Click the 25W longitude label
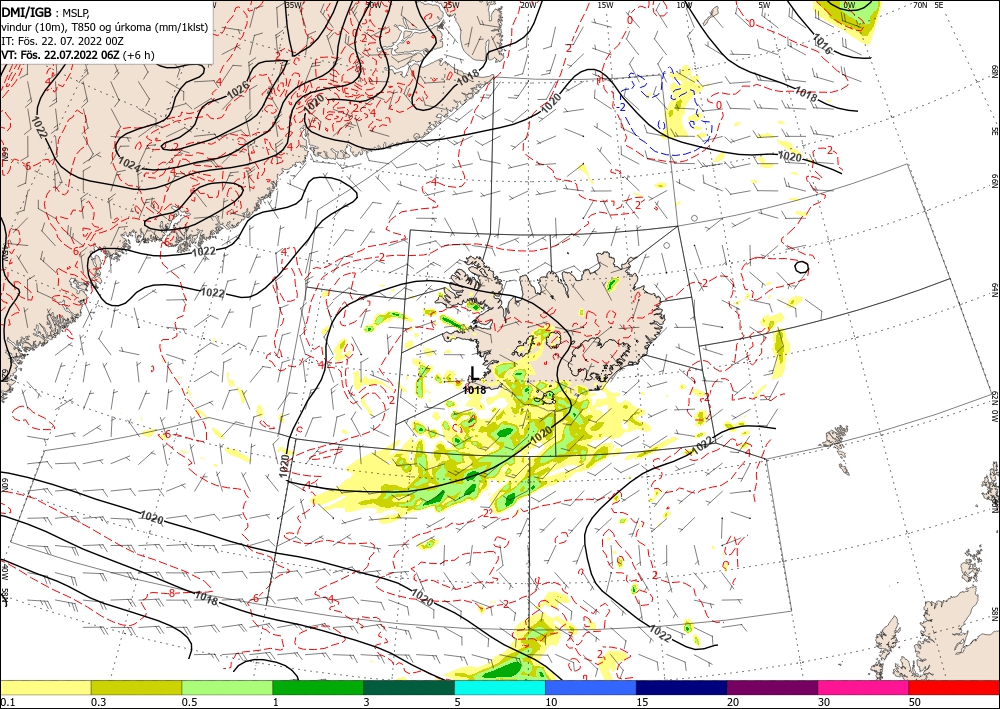 point(451,5)
